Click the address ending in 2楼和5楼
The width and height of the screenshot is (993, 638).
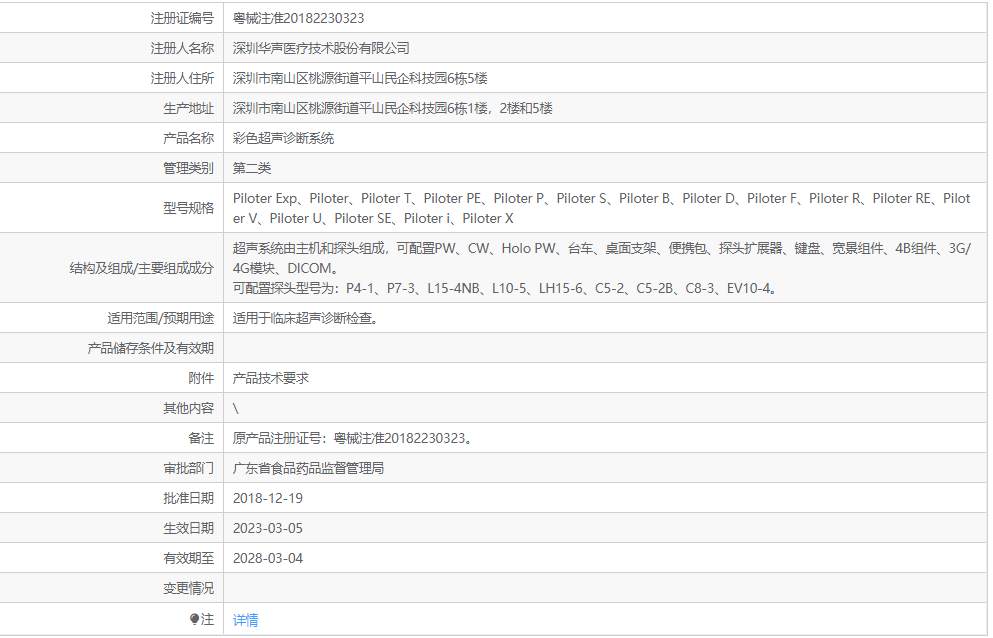pyautogui.click(x=393, y=108)
